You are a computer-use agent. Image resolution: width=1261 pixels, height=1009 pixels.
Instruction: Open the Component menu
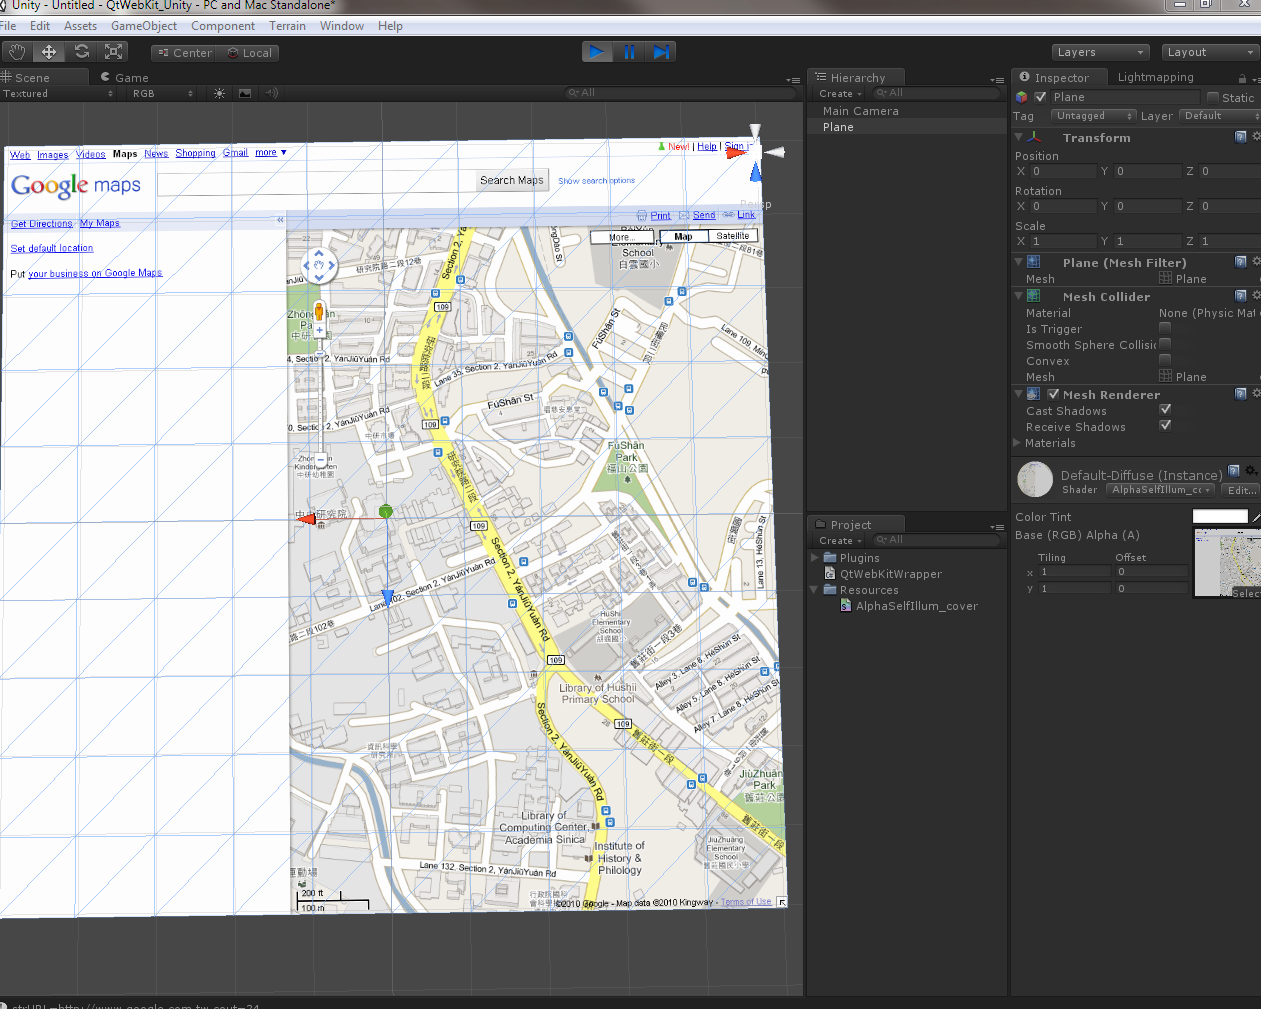click(x=223, y=26)
